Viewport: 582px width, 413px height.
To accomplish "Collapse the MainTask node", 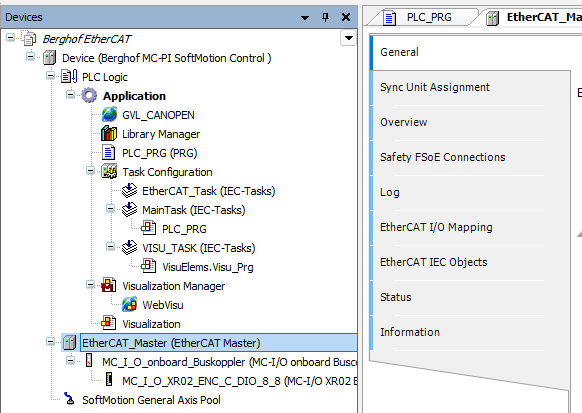I will [x=110, y=208].
